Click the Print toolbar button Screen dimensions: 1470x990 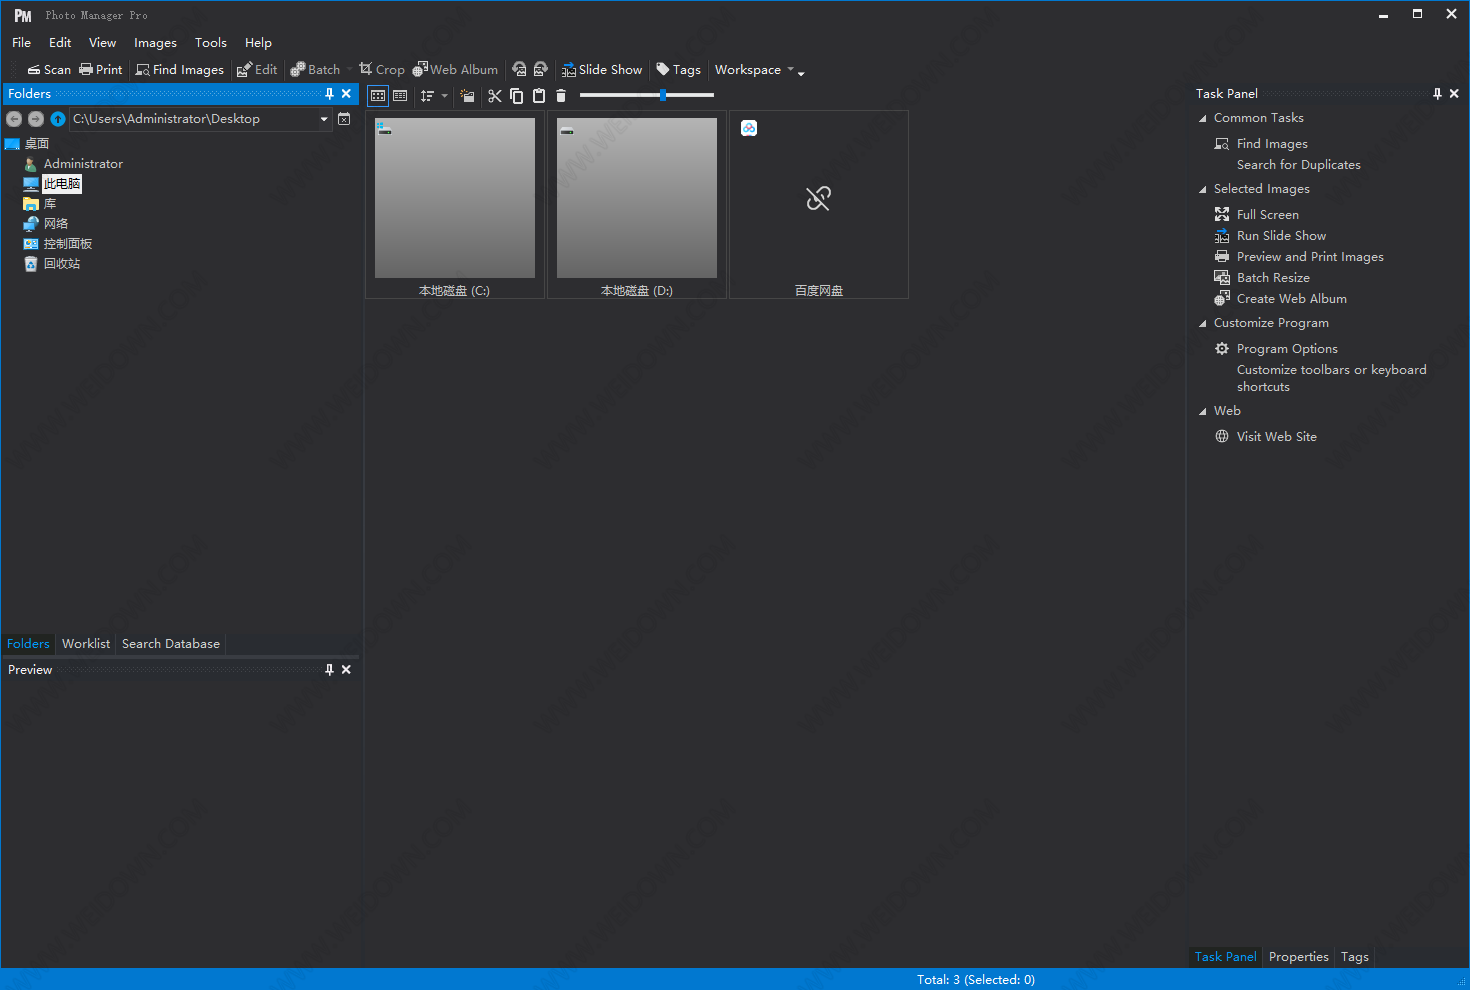pyautogui.click(x=101, y=70)
